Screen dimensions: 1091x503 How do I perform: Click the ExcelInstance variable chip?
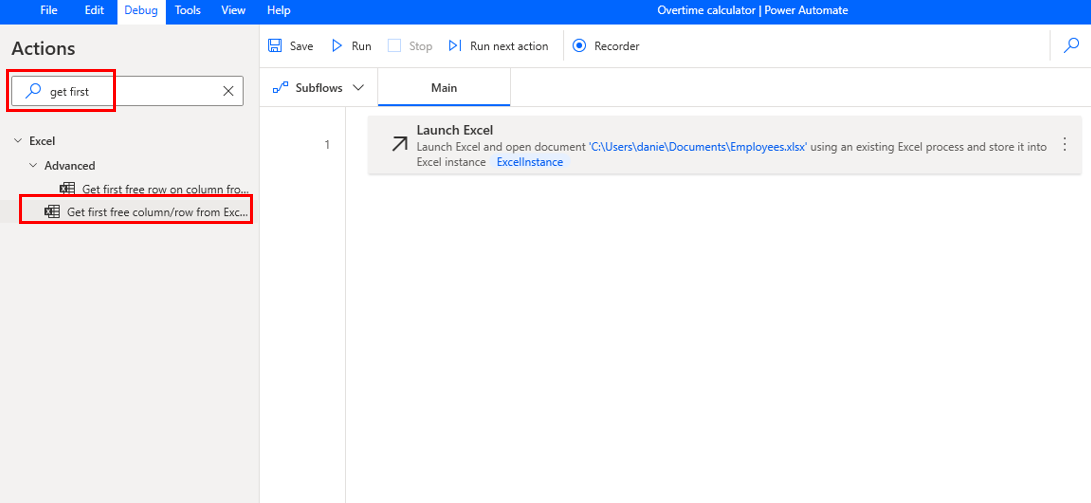click(x=529, y=162)
